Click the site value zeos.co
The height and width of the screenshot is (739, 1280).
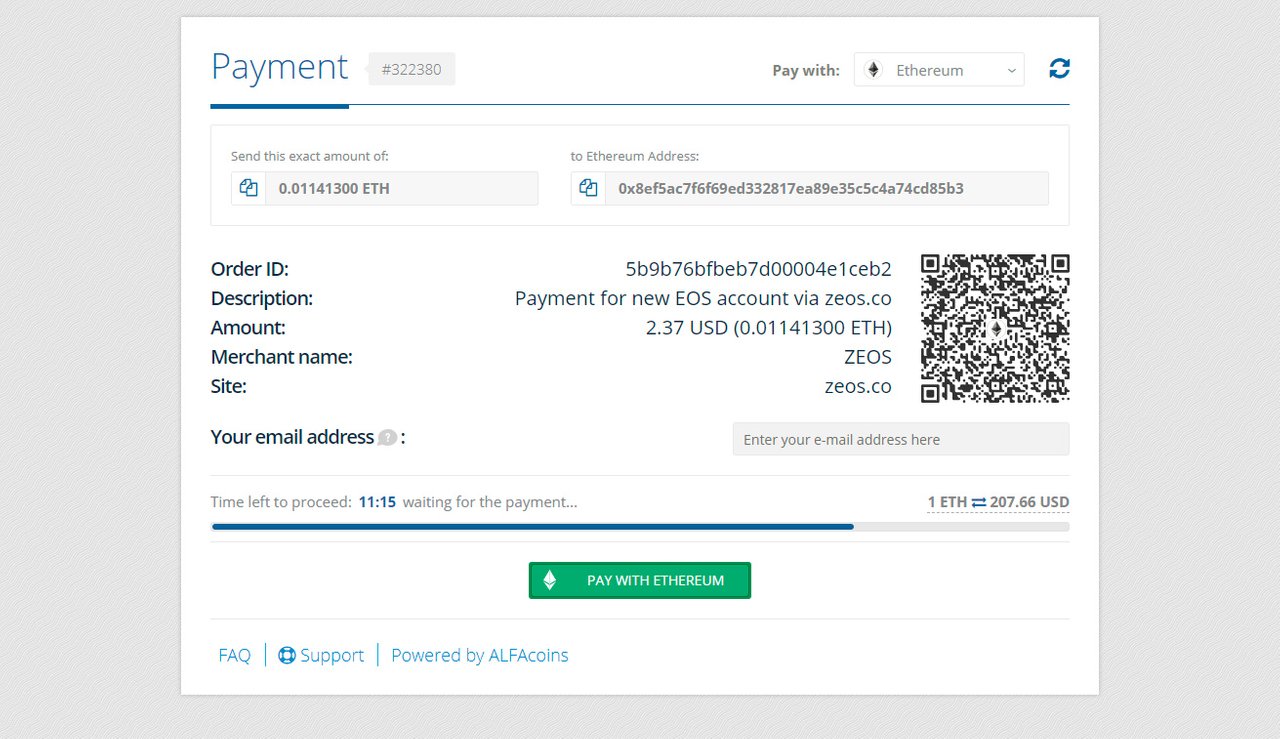(858, 386)
